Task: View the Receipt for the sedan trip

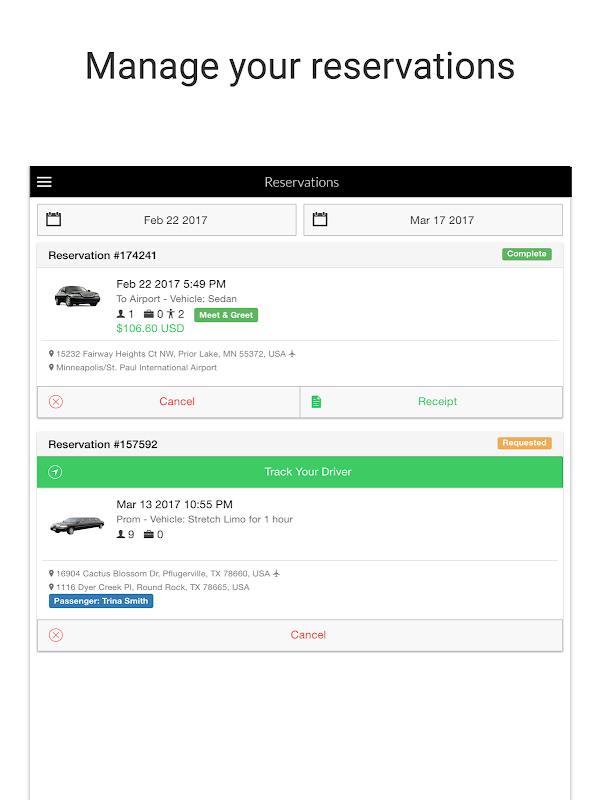Action: click(x=437, y=402)
